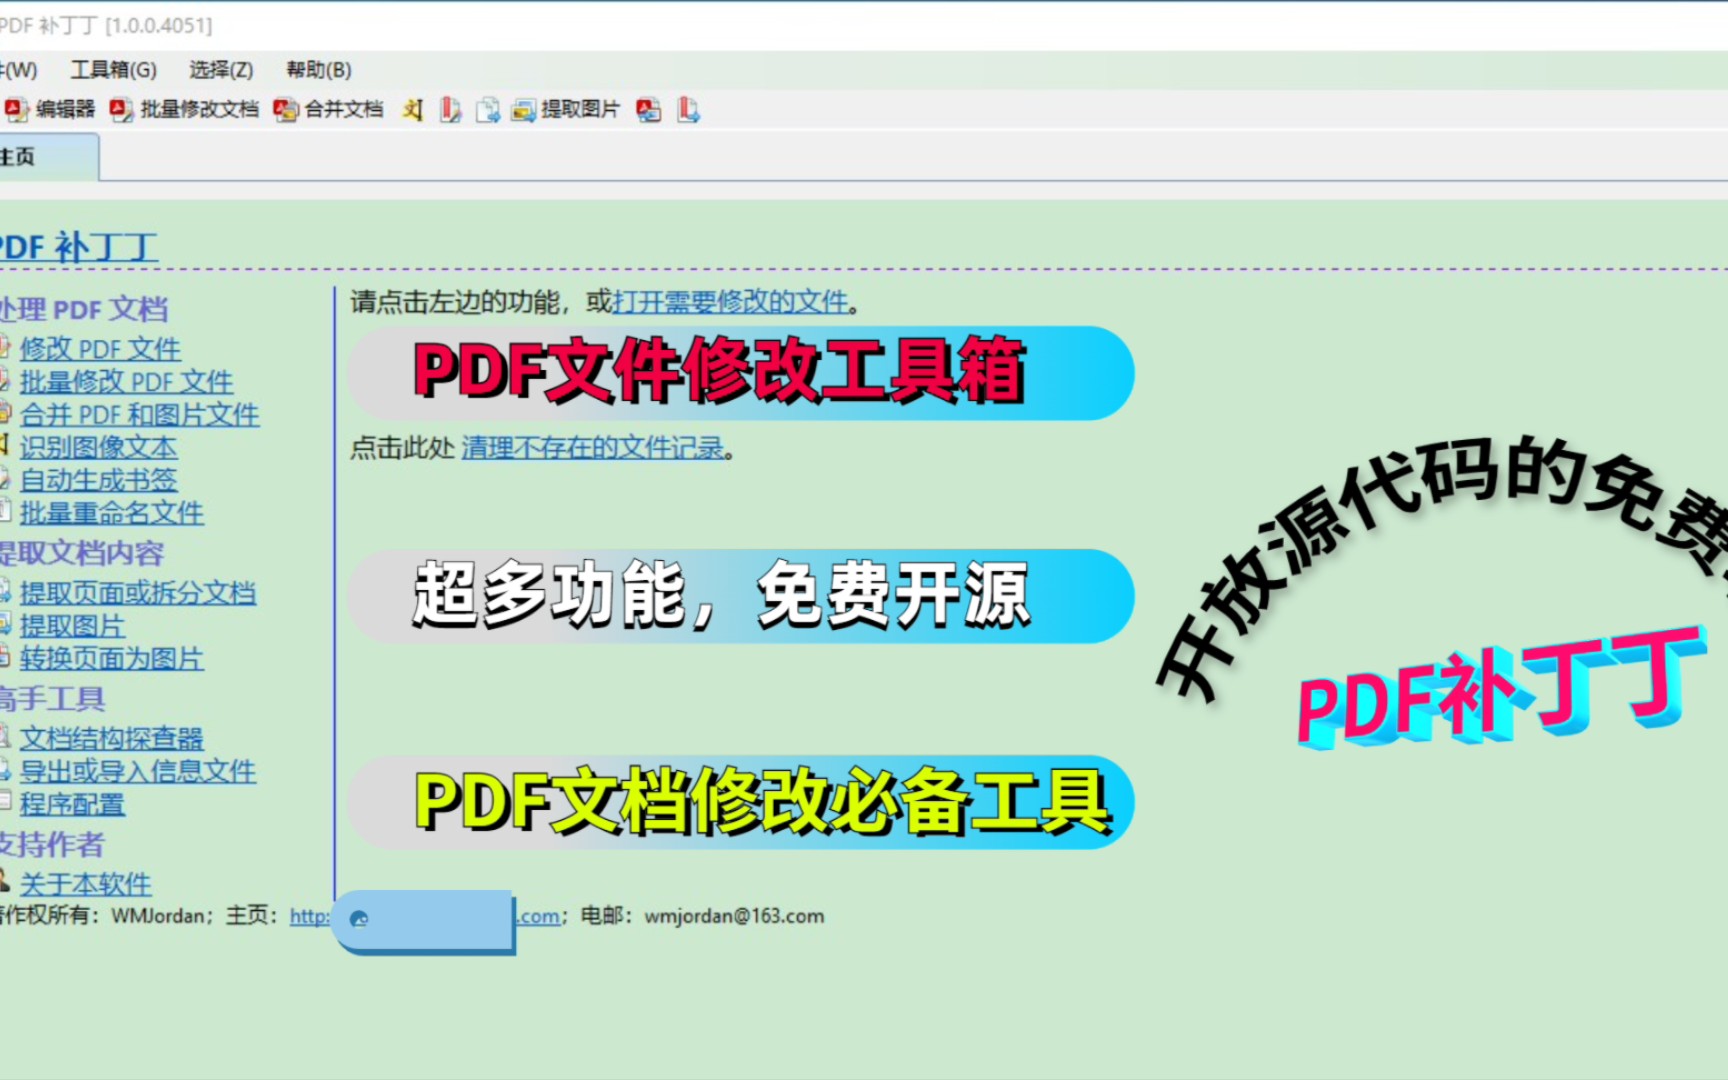Screen dimensions: 1728x1080
Task: Click the red PDF page-conversion toolbar icon
Action: tap(649, 110)
